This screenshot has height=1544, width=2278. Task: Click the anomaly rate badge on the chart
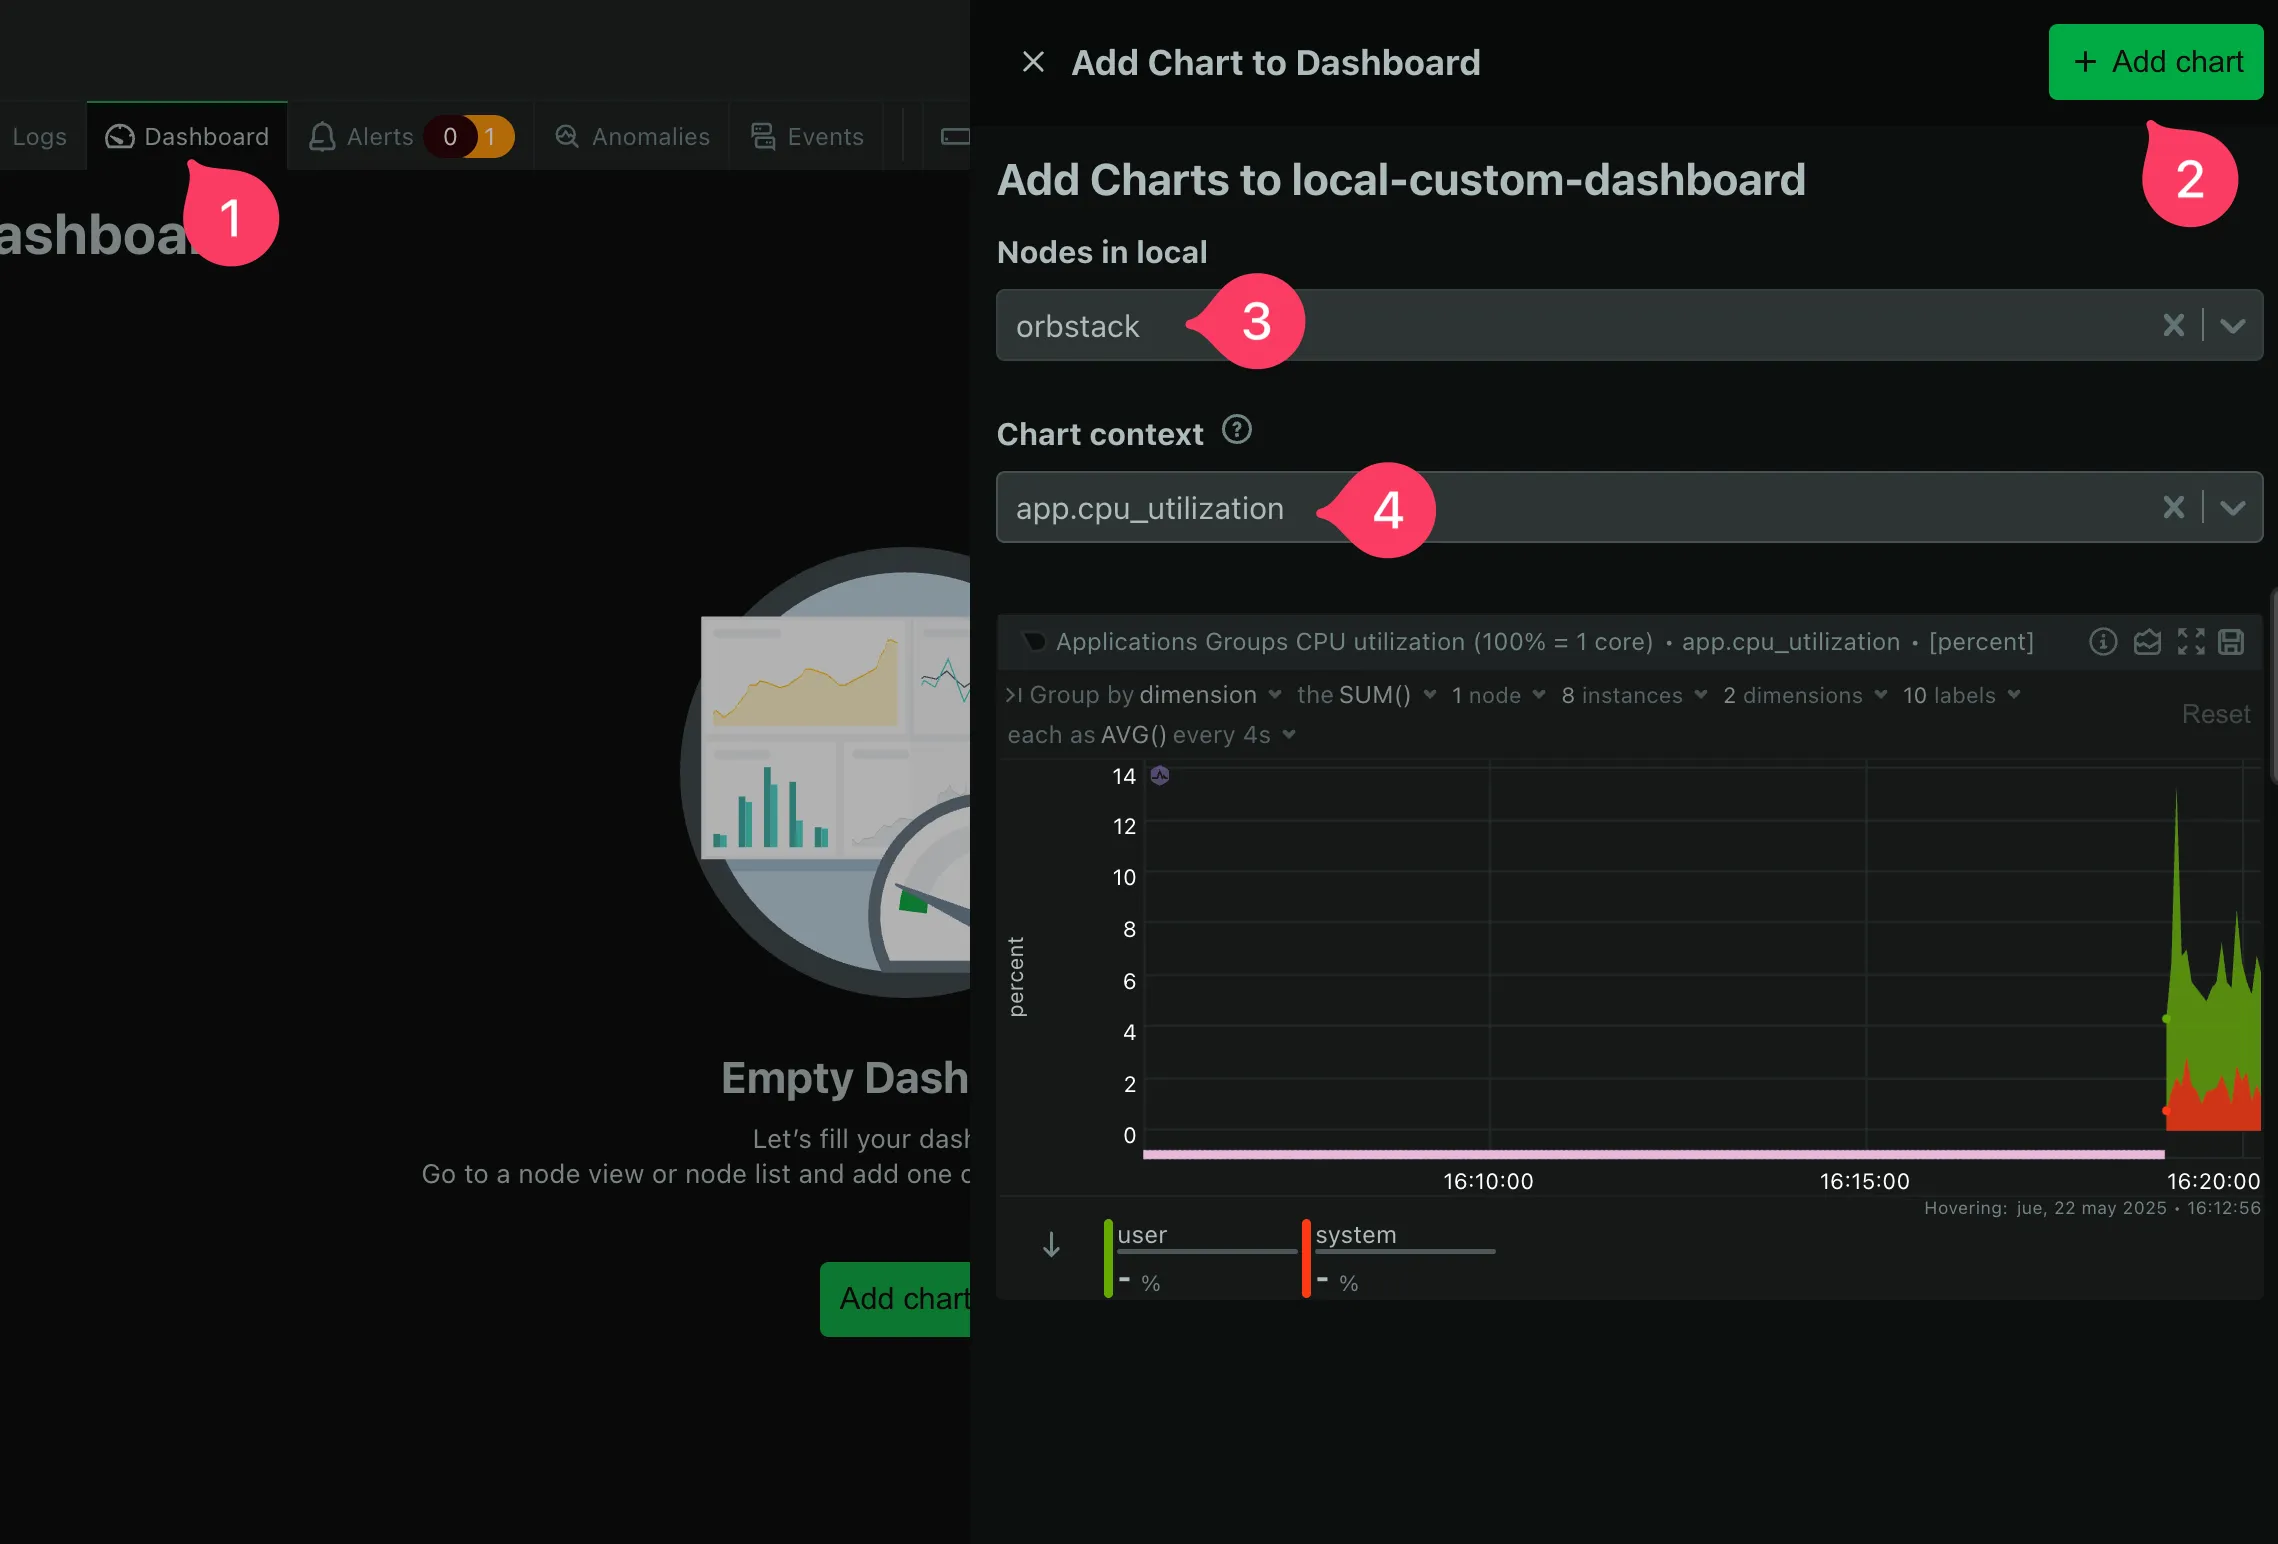(x=1159, y=775)
